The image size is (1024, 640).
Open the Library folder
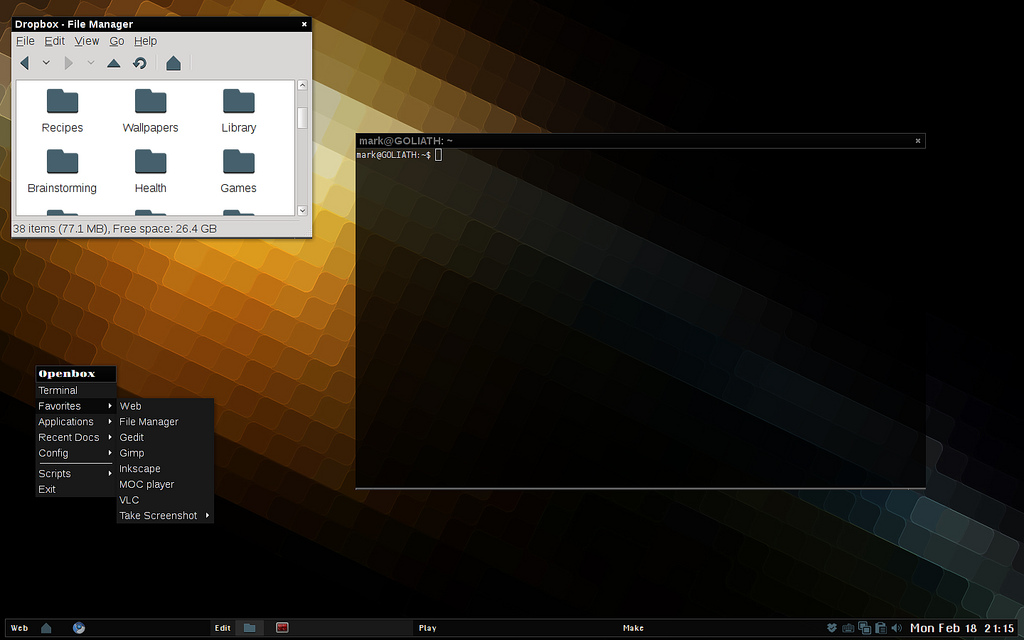[238, 111]
